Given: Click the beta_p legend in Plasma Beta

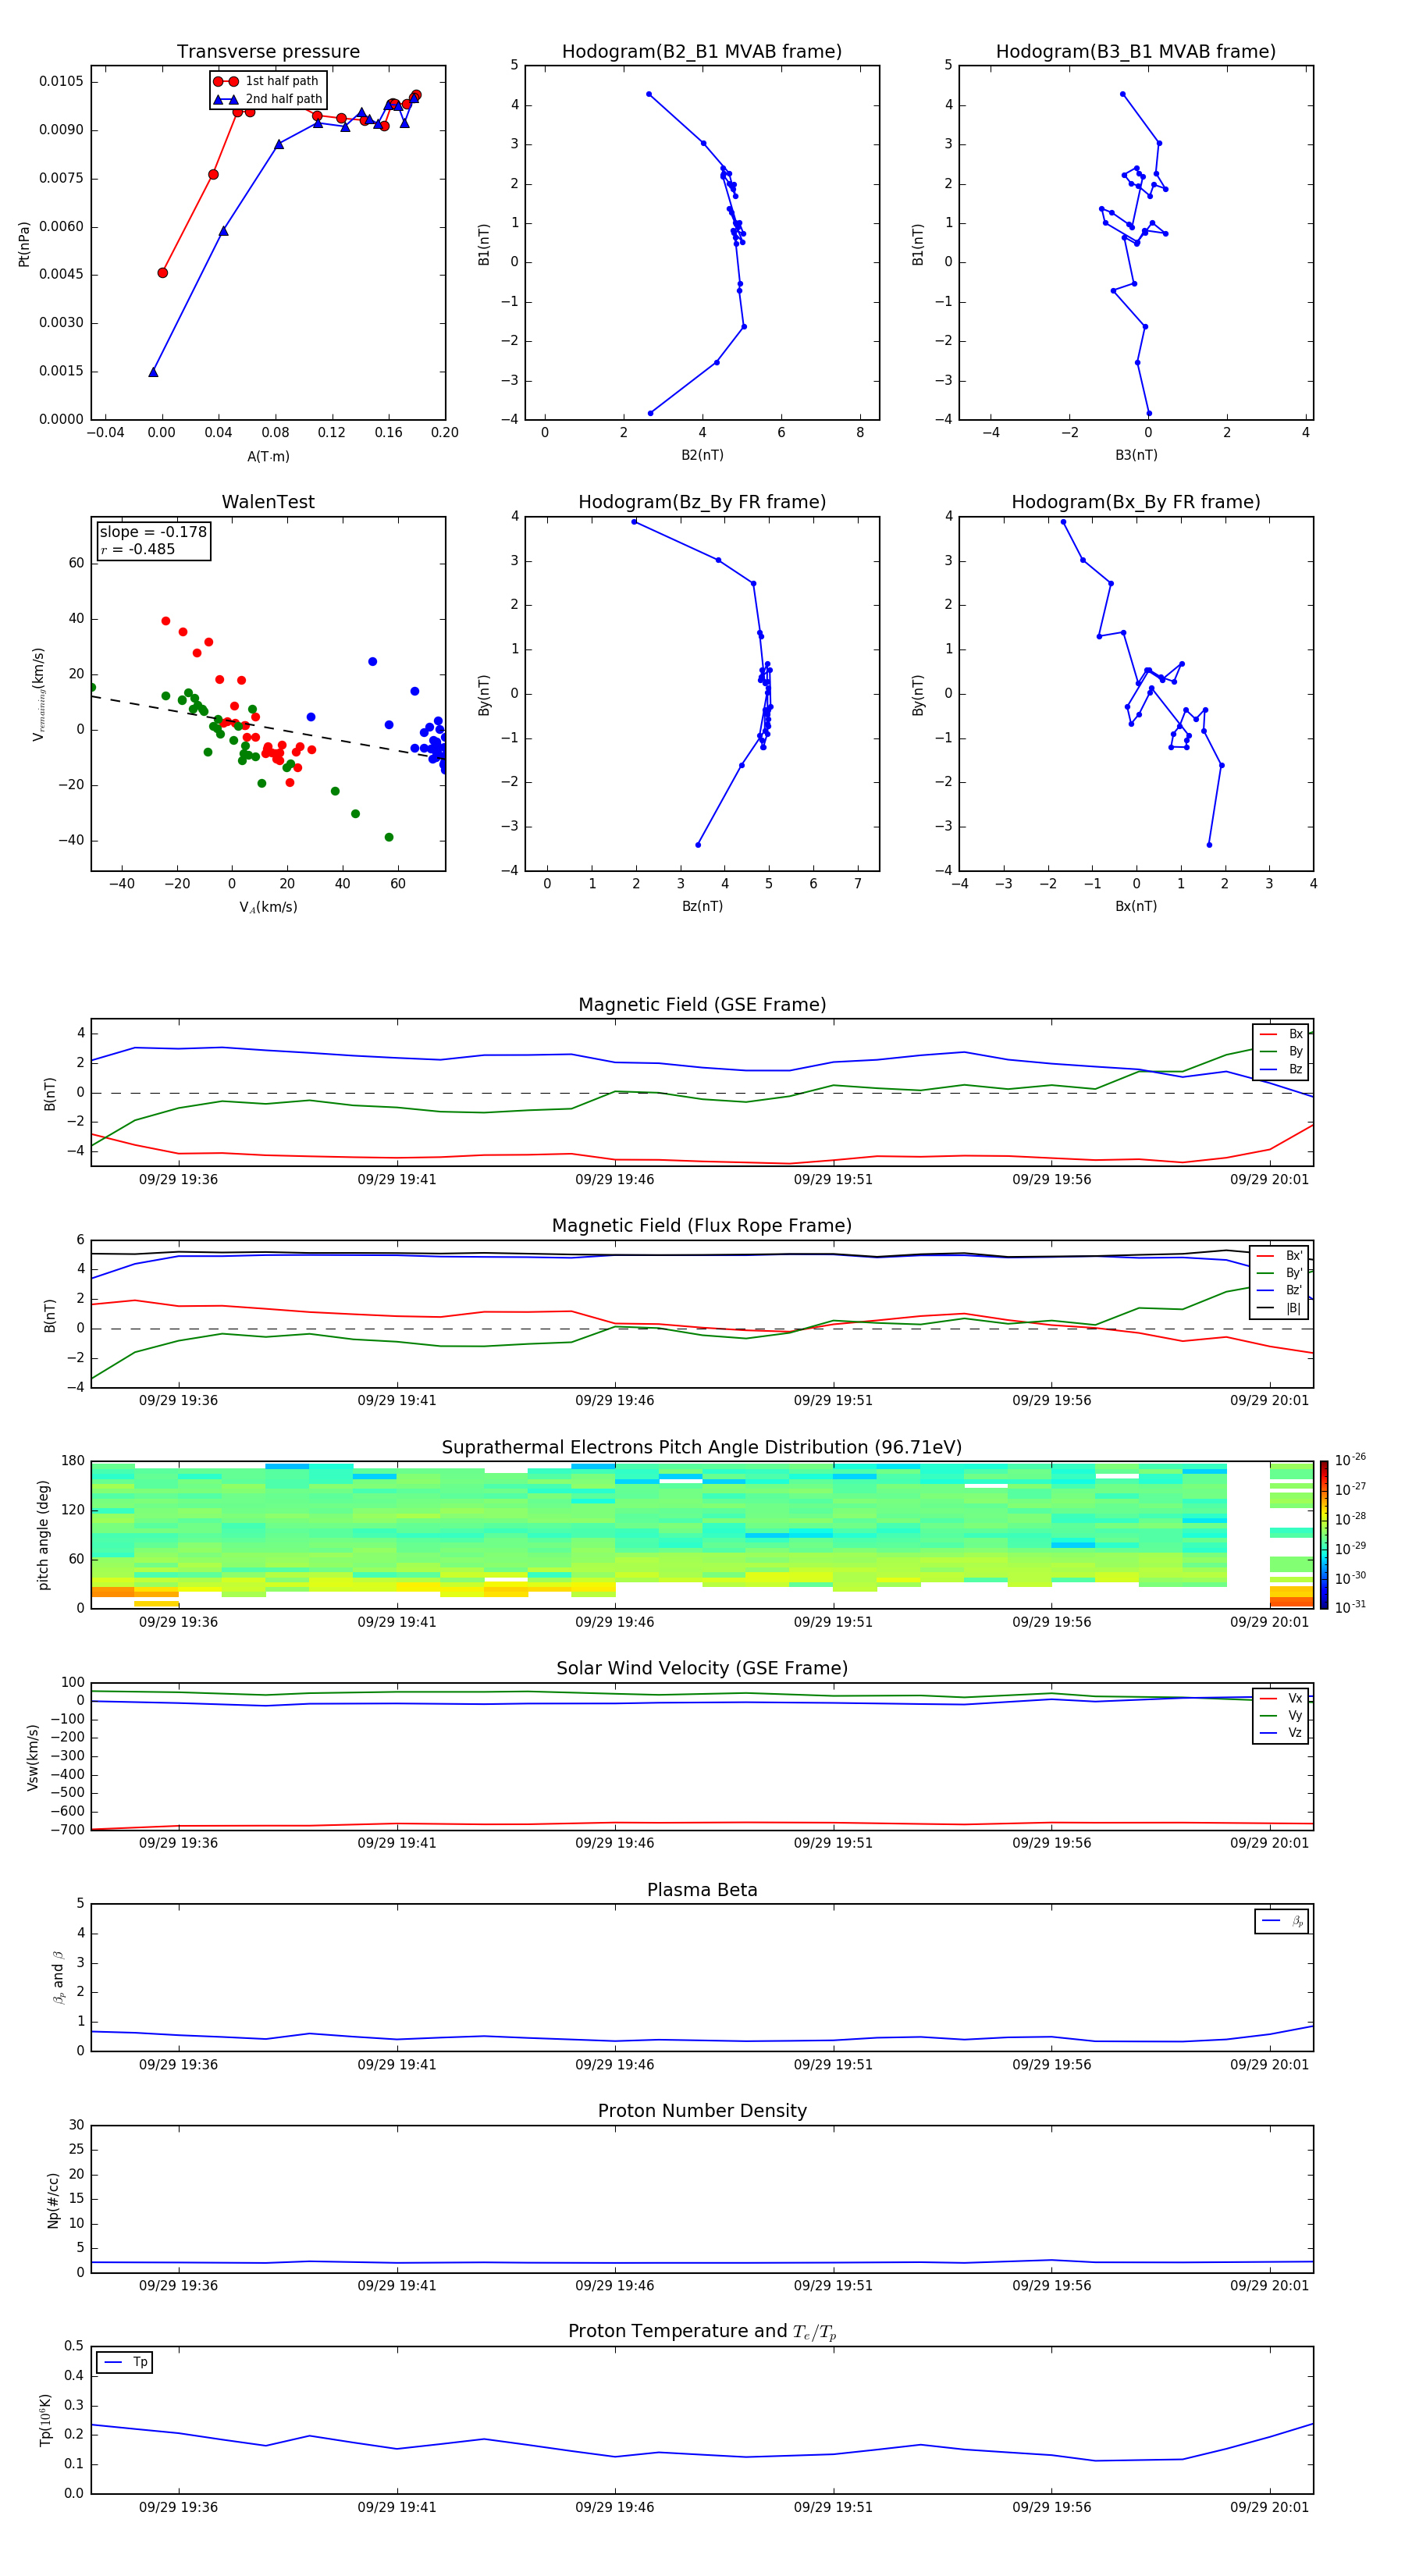Looking at the screenshot, I should (x=1282, y=1921).
